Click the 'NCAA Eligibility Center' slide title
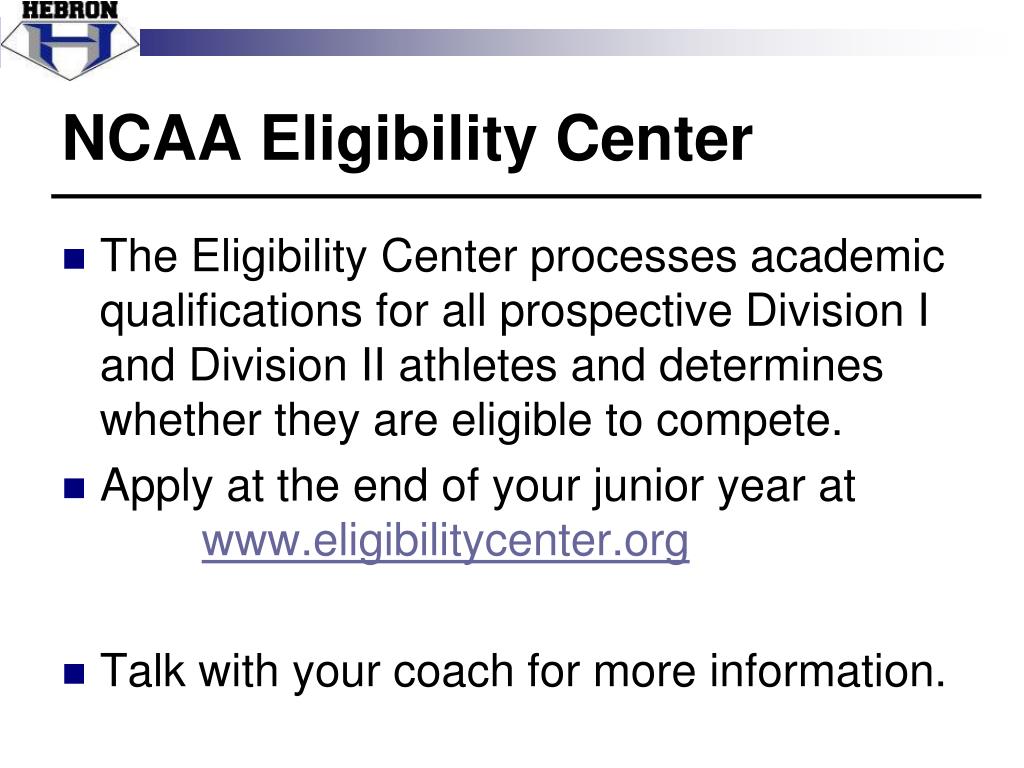 coord(408,140)
